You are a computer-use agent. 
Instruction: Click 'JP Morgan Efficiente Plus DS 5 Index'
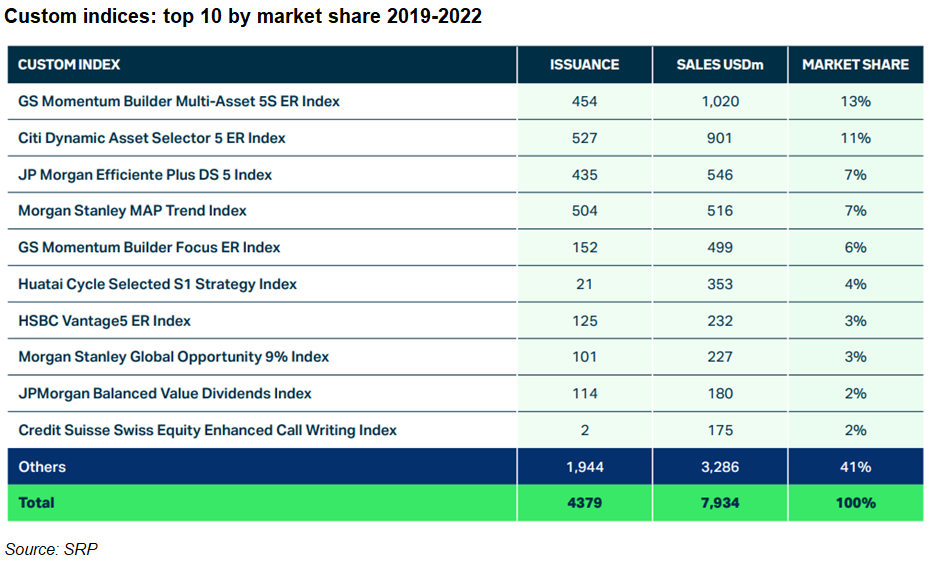(x=145, y=174)
